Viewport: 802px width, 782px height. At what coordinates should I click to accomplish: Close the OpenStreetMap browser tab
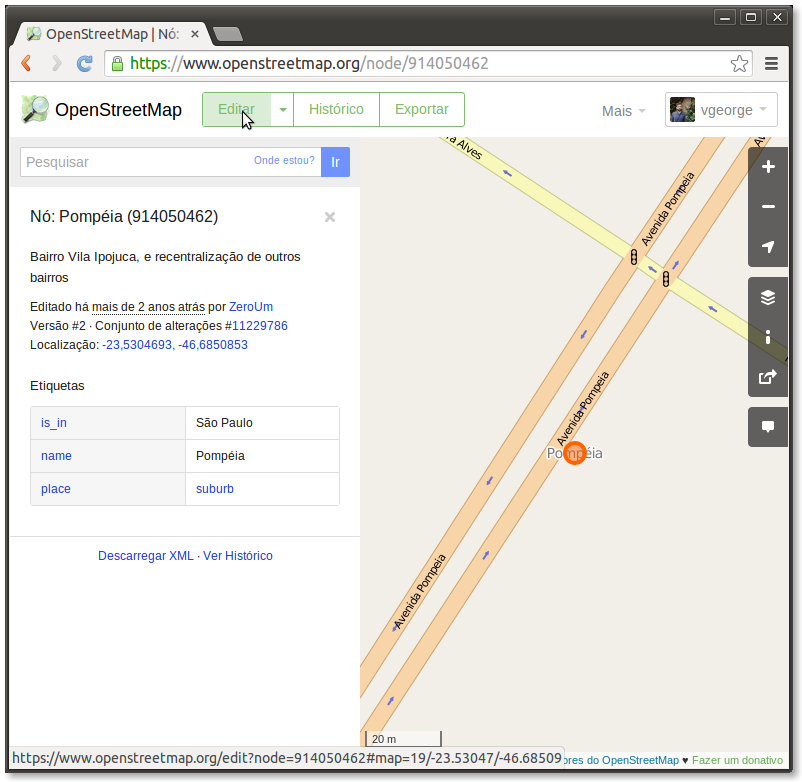[195, 34]
